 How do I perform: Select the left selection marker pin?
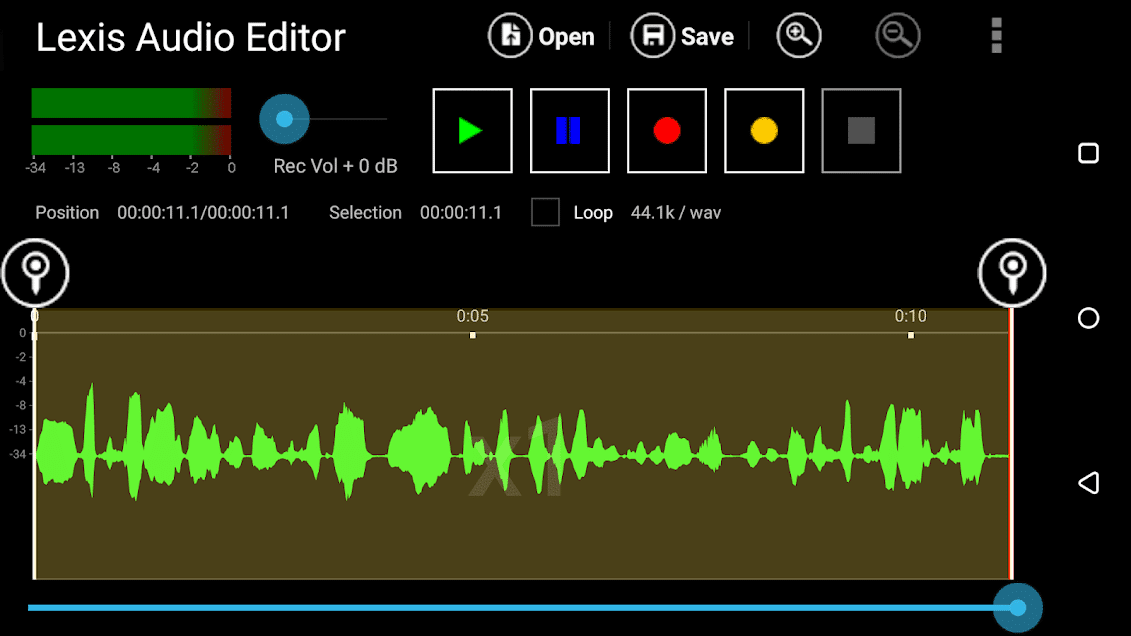click(35, 272)
